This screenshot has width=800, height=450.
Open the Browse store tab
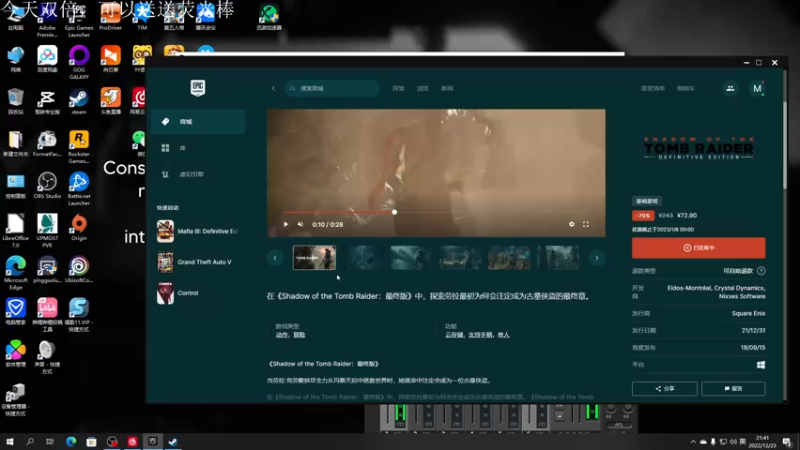[422, 88]
